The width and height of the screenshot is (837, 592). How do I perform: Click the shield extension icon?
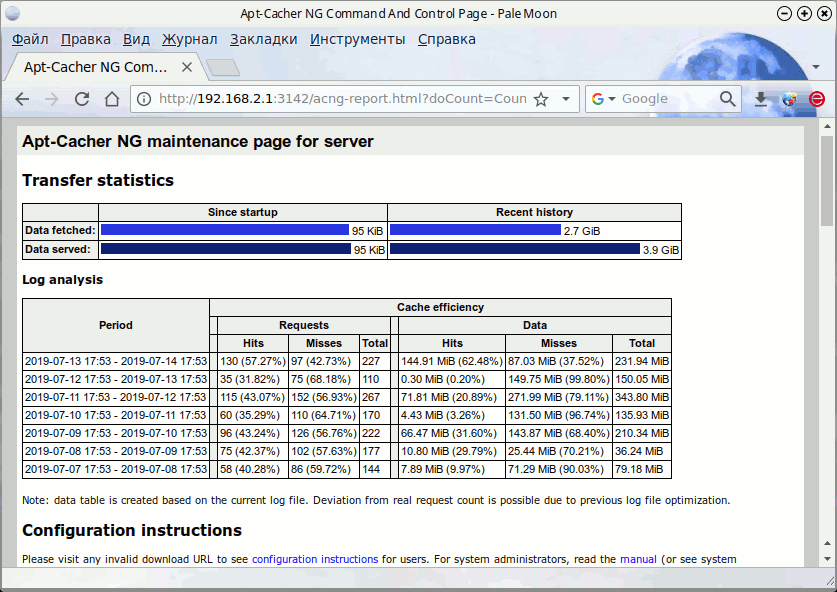788,99
